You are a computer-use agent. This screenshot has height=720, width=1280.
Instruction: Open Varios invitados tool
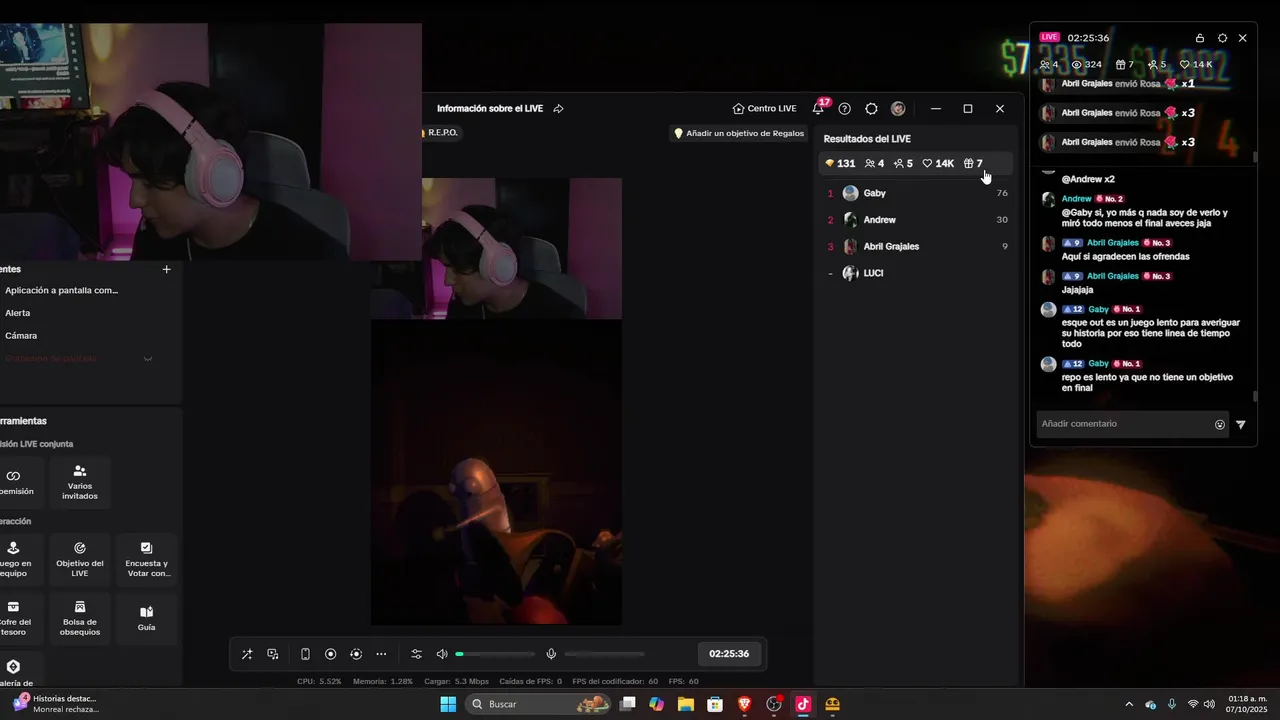80,482
